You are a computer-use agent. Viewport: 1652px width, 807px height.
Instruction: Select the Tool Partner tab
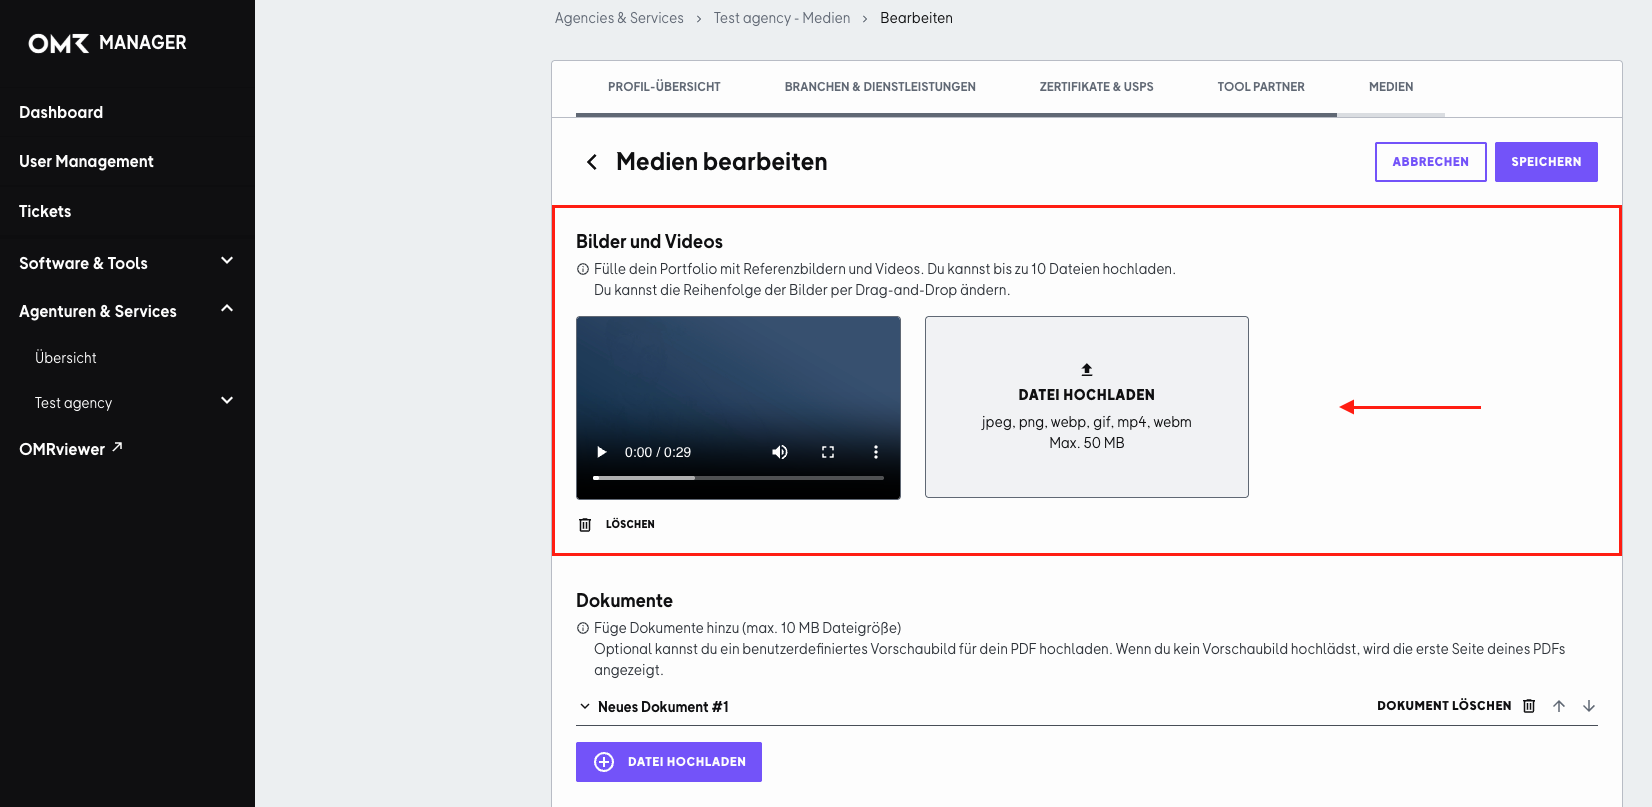[1261, 87]
